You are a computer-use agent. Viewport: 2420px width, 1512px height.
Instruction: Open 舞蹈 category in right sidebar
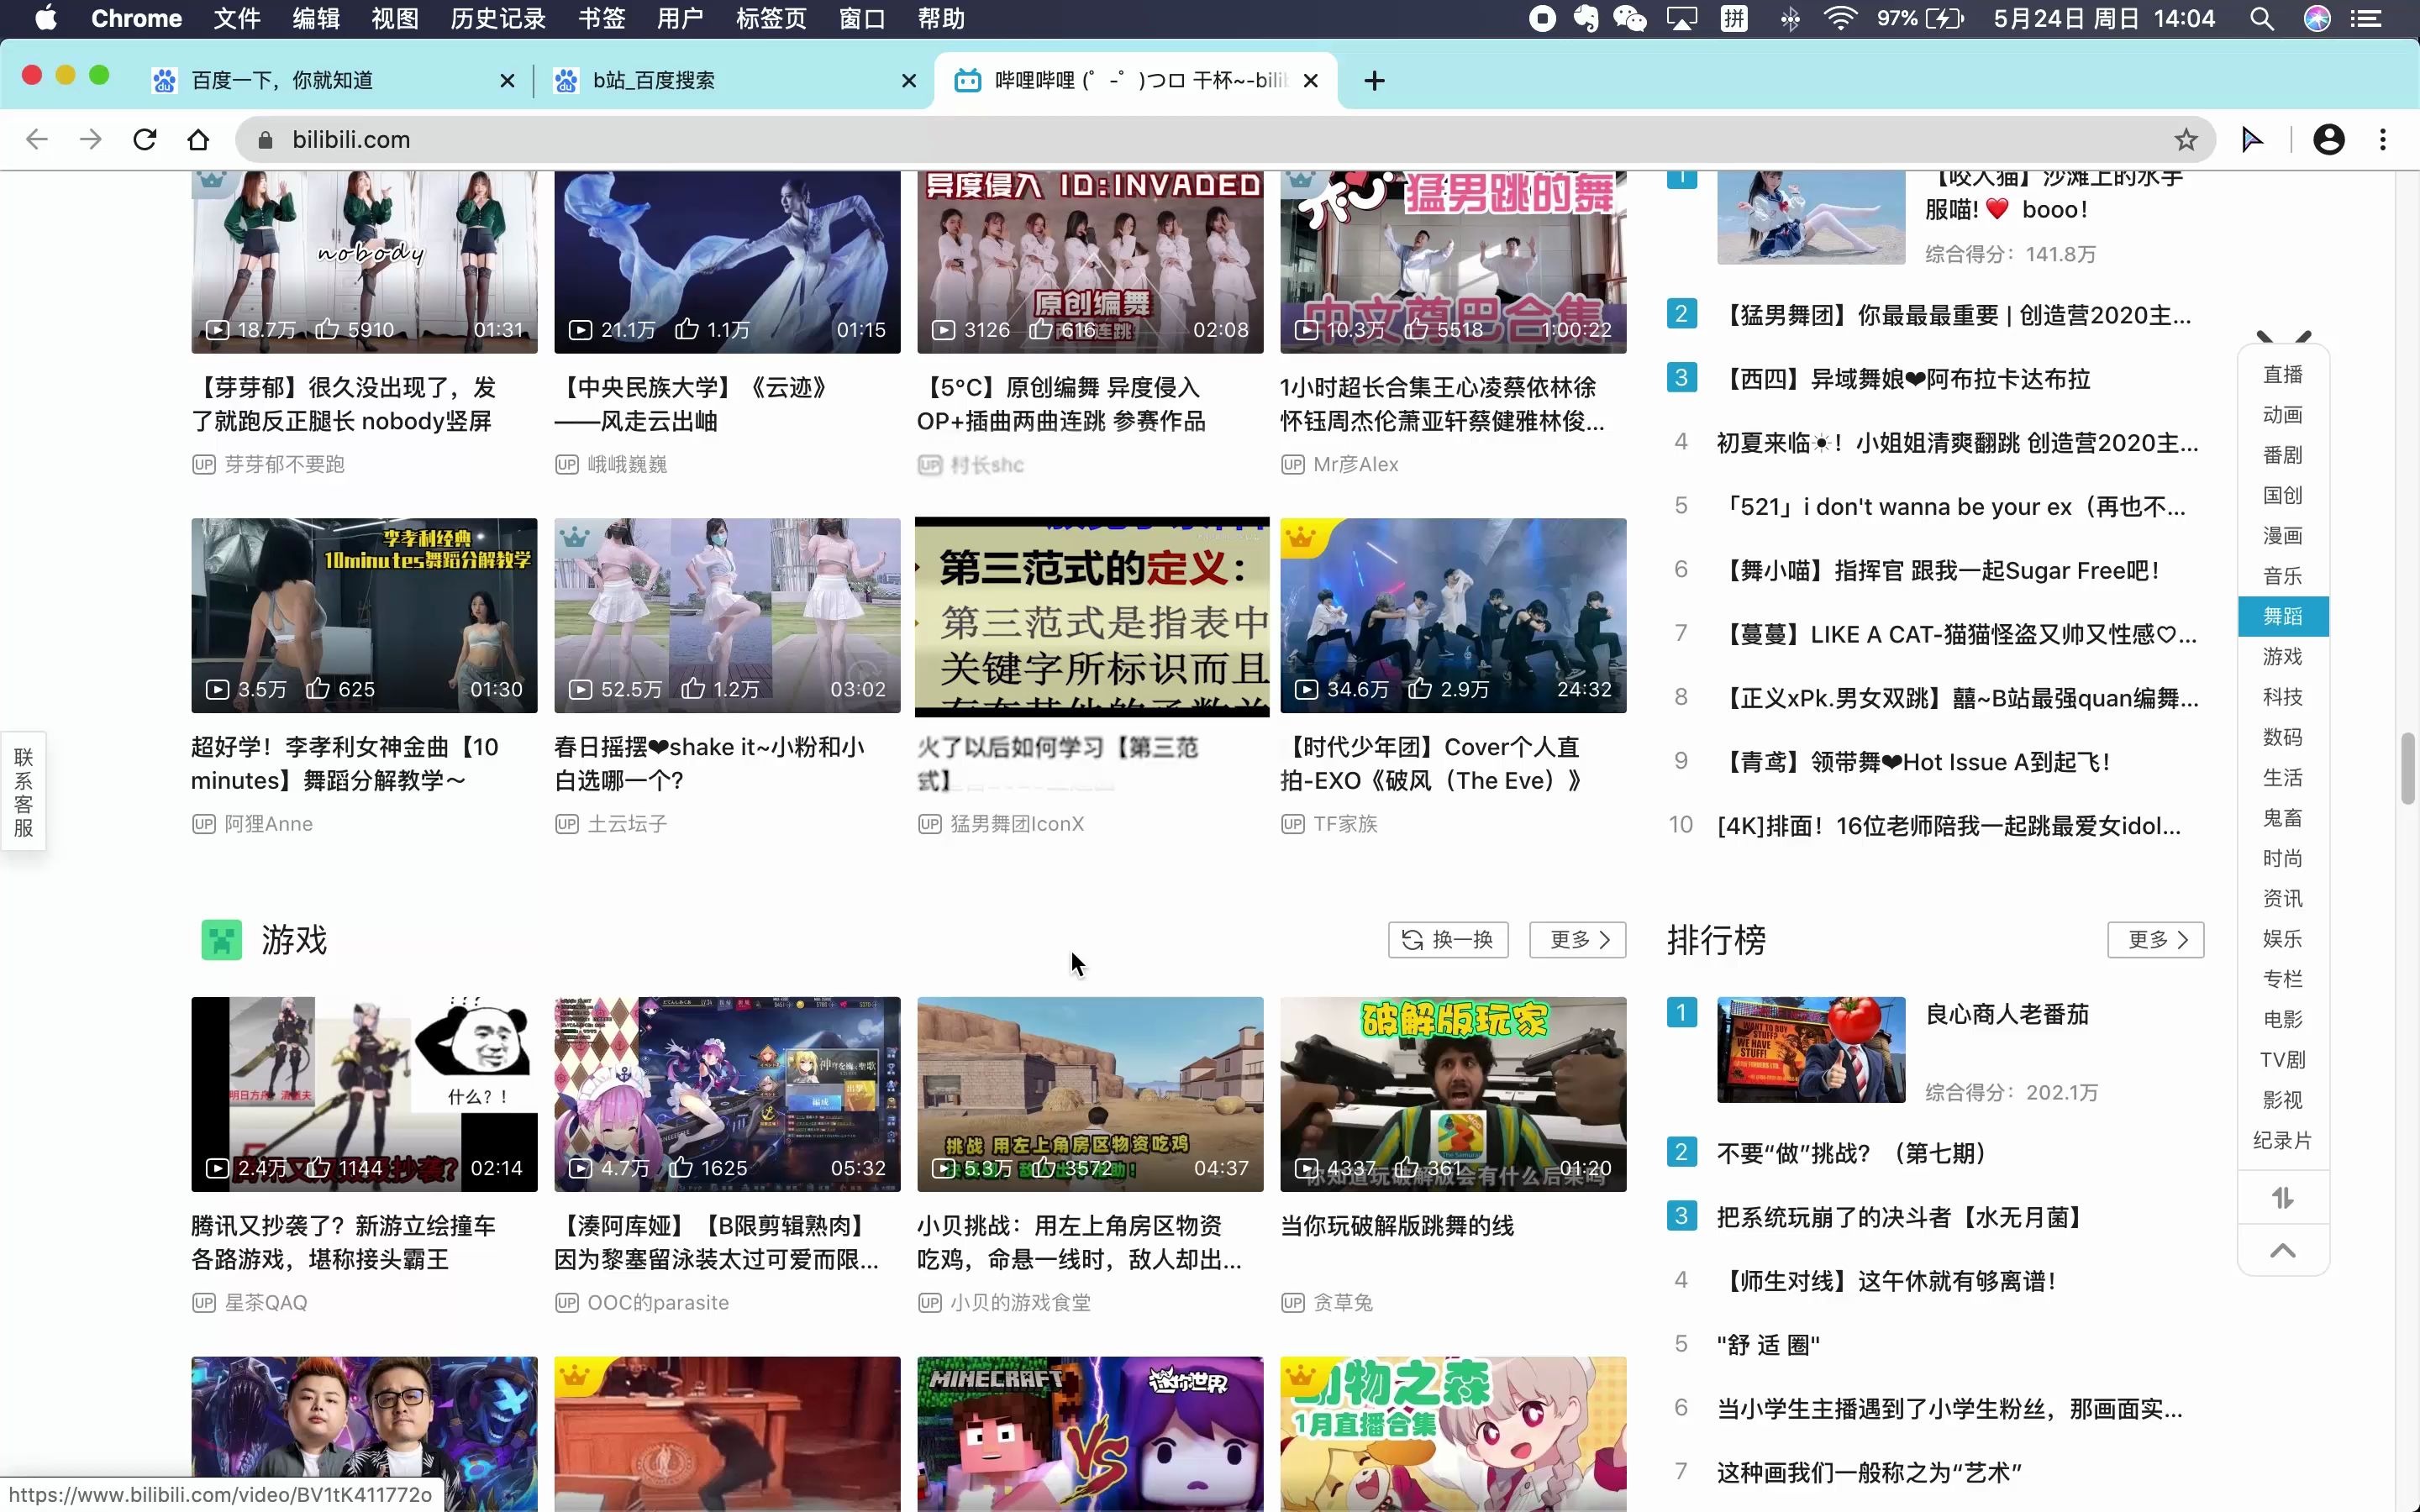[2282, 615]
